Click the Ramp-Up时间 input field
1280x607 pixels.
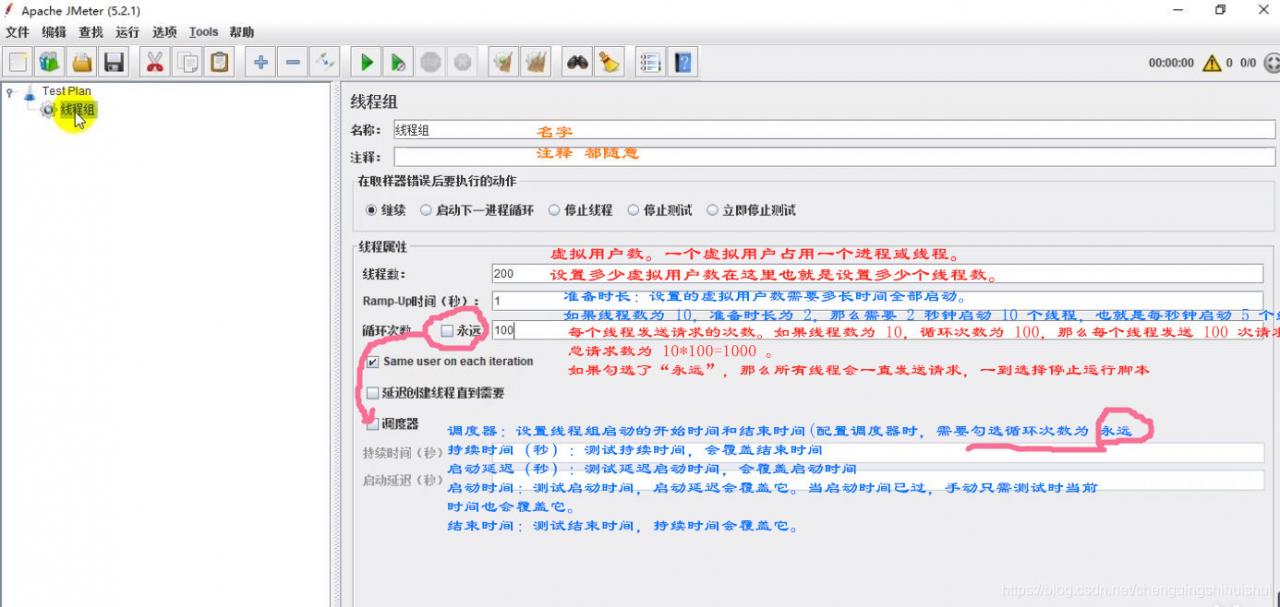(877, 301)
